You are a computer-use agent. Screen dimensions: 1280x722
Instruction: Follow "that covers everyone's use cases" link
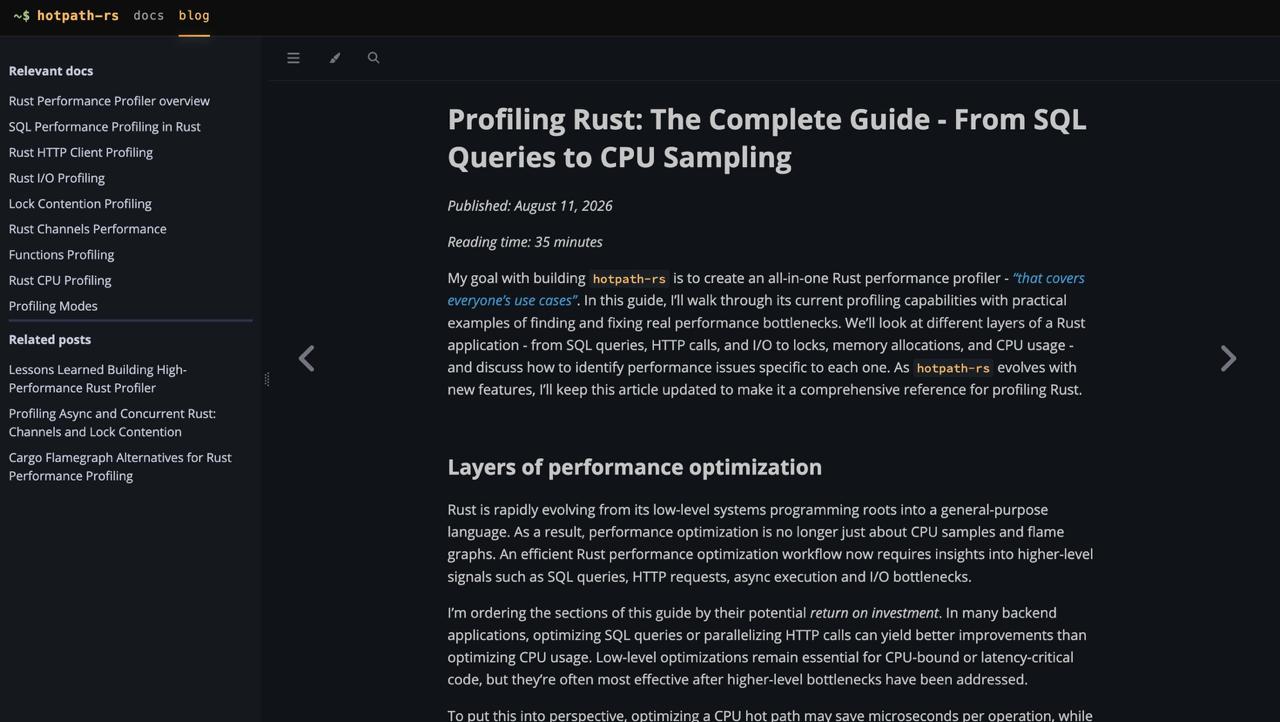(x=766, y=289)
